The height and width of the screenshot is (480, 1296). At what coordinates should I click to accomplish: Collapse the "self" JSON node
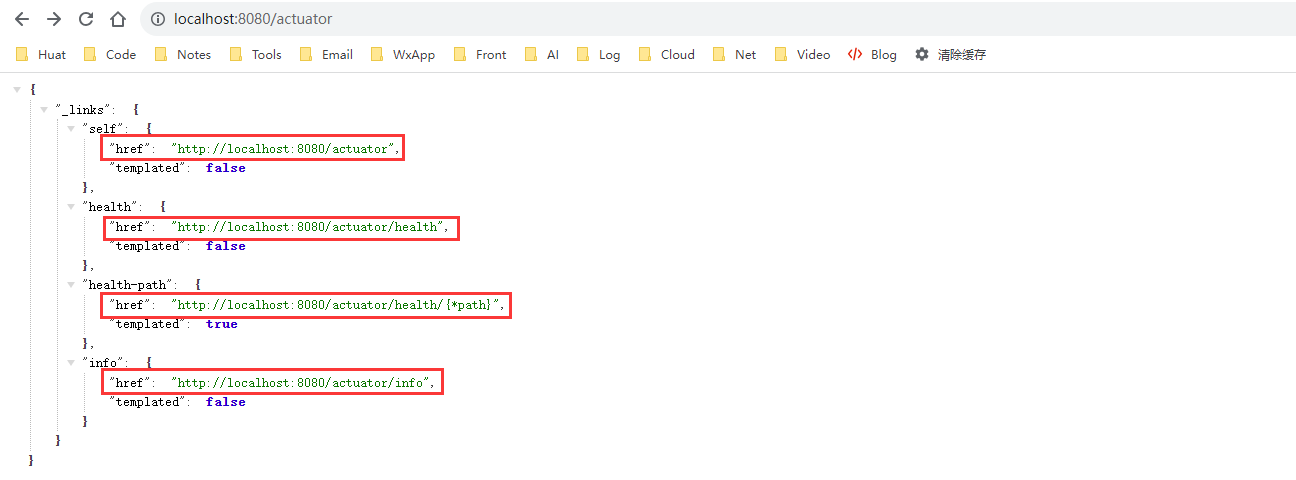pyautogui.click(x=71, y=129)
